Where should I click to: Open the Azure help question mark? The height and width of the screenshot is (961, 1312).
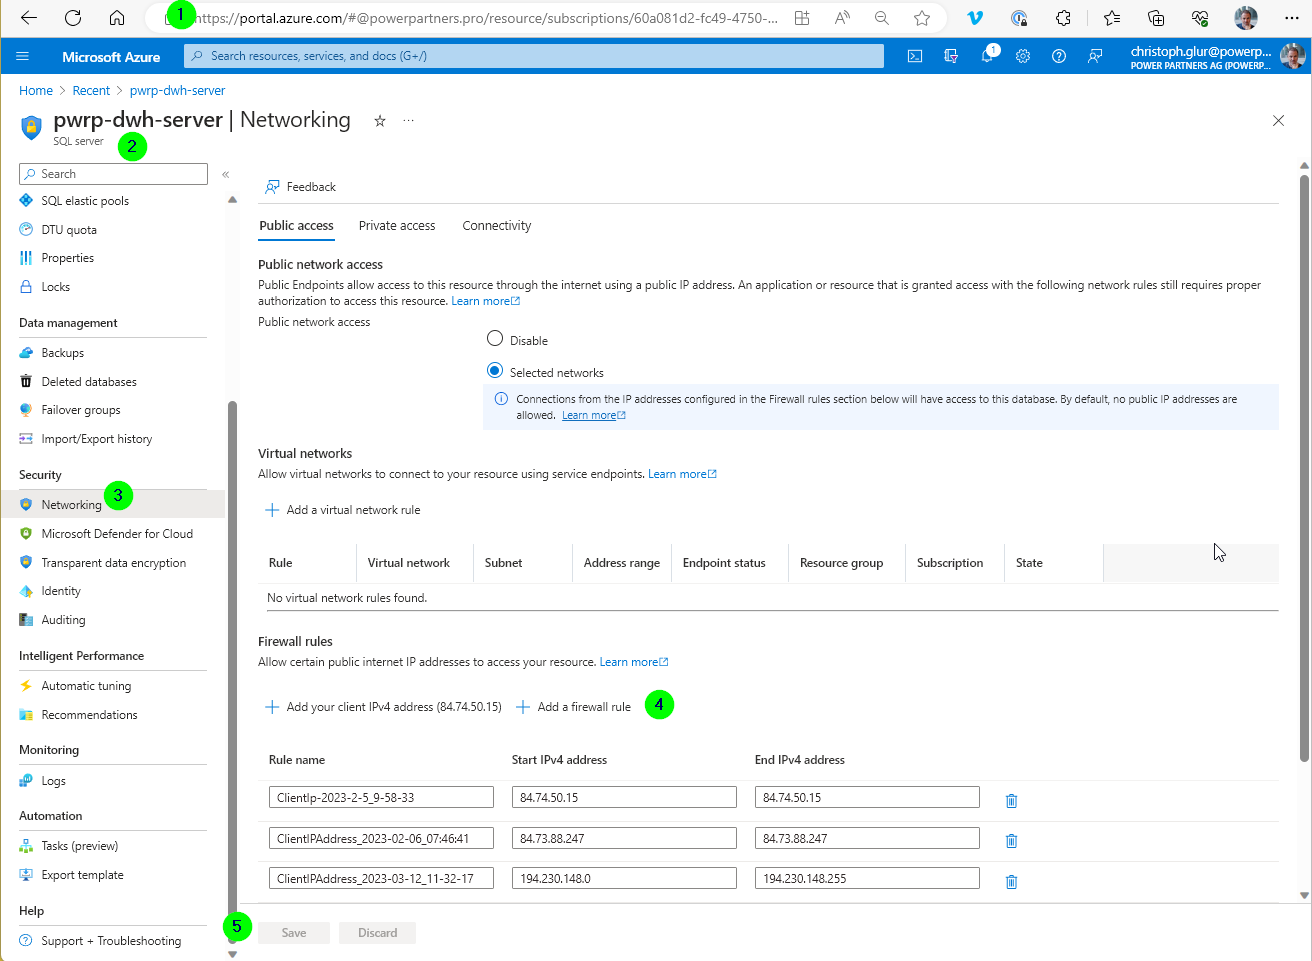(x=1059, y=56)
